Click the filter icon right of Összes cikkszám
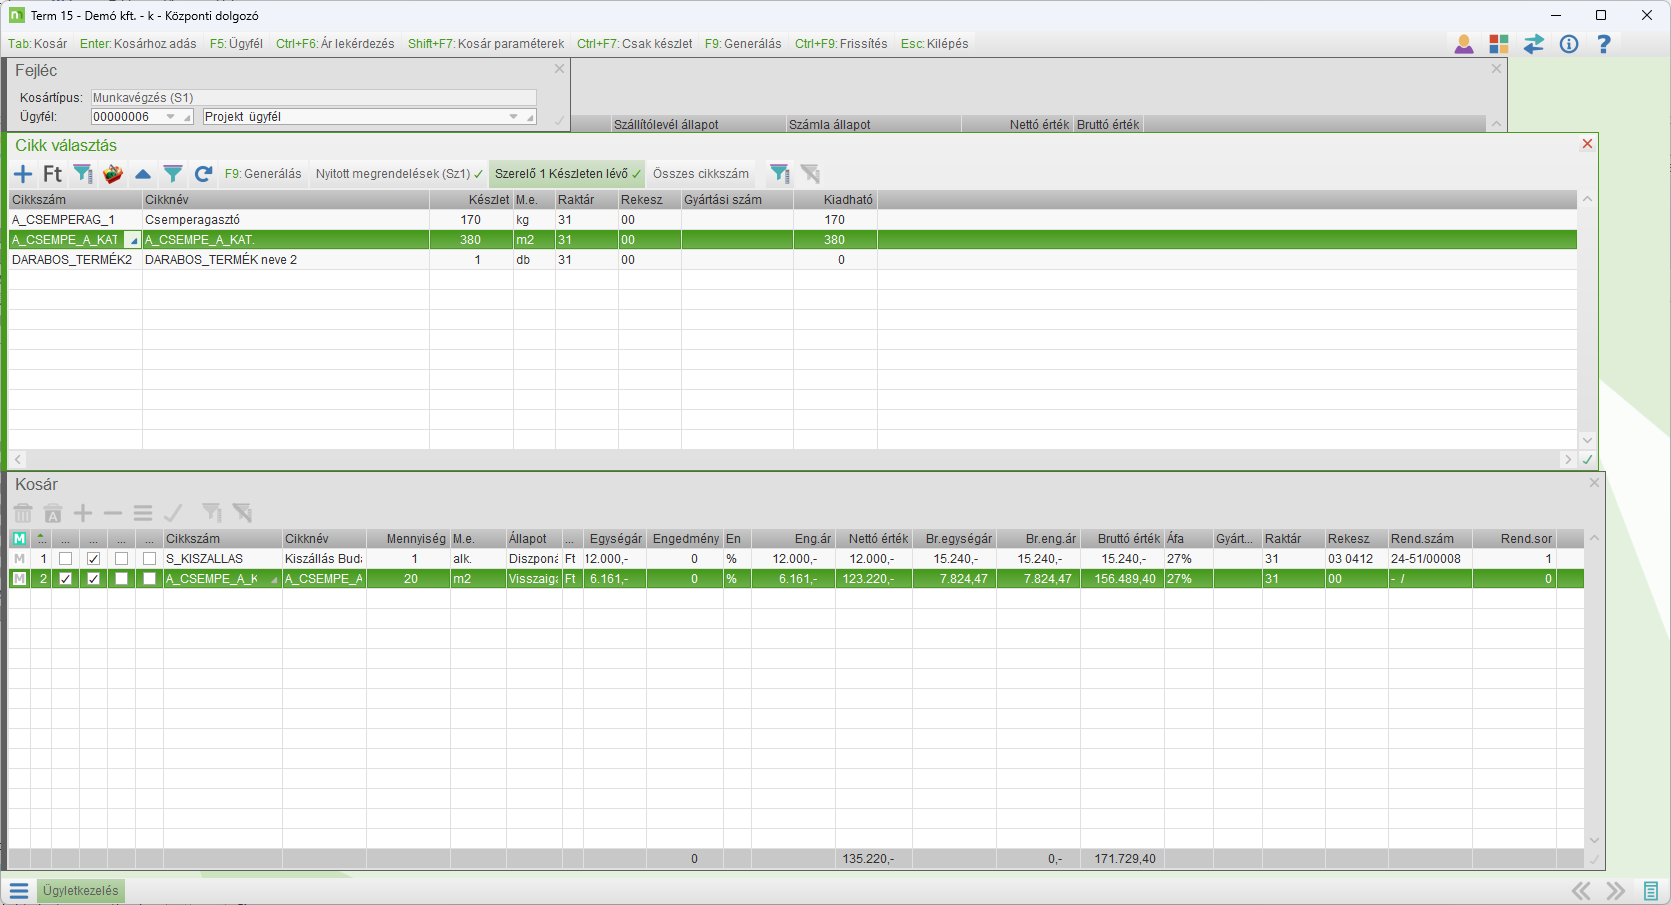The image size is (1671, 905). click(780, 174)
